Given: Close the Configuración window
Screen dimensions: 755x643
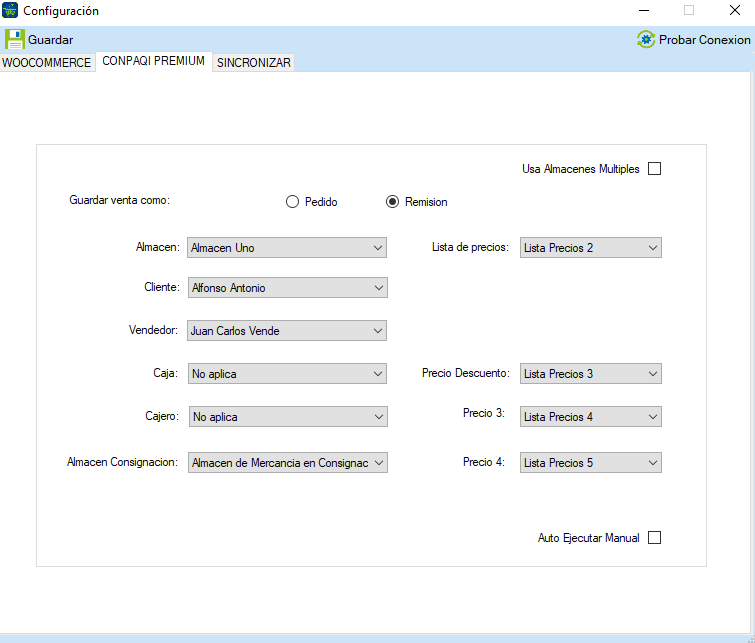Looking at the screenshot, I should (x=734, y=10).
